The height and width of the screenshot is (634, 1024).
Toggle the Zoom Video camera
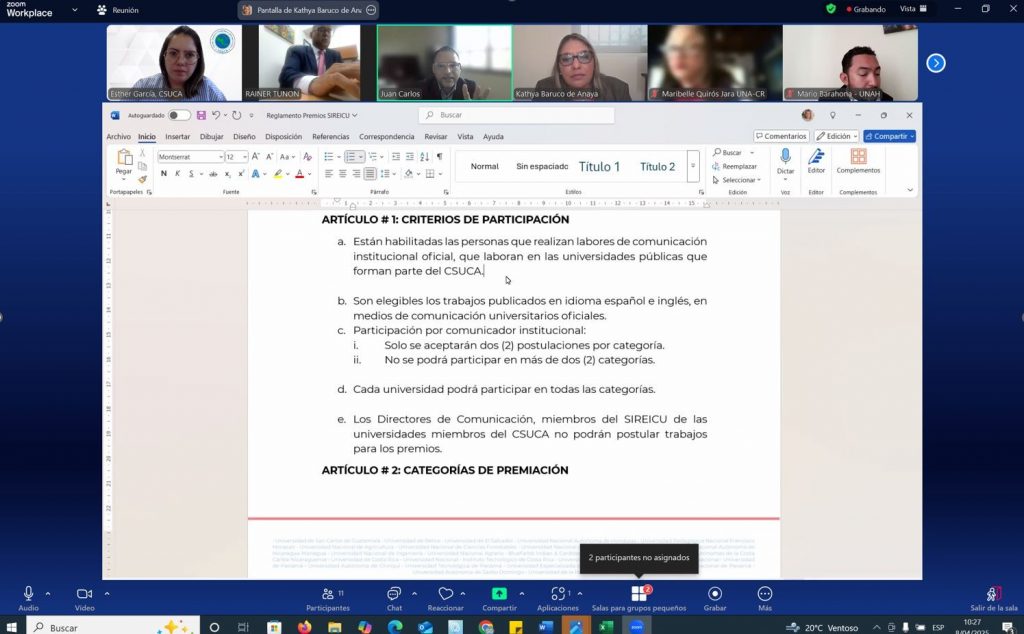(84, 594)
